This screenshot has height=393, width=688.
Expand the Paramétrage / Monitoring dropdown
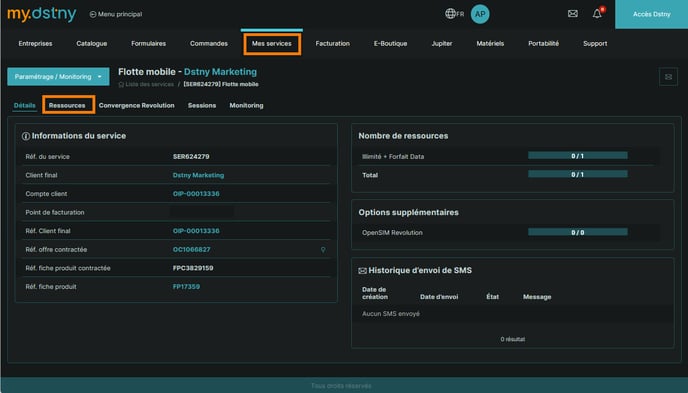pos(58,76)
